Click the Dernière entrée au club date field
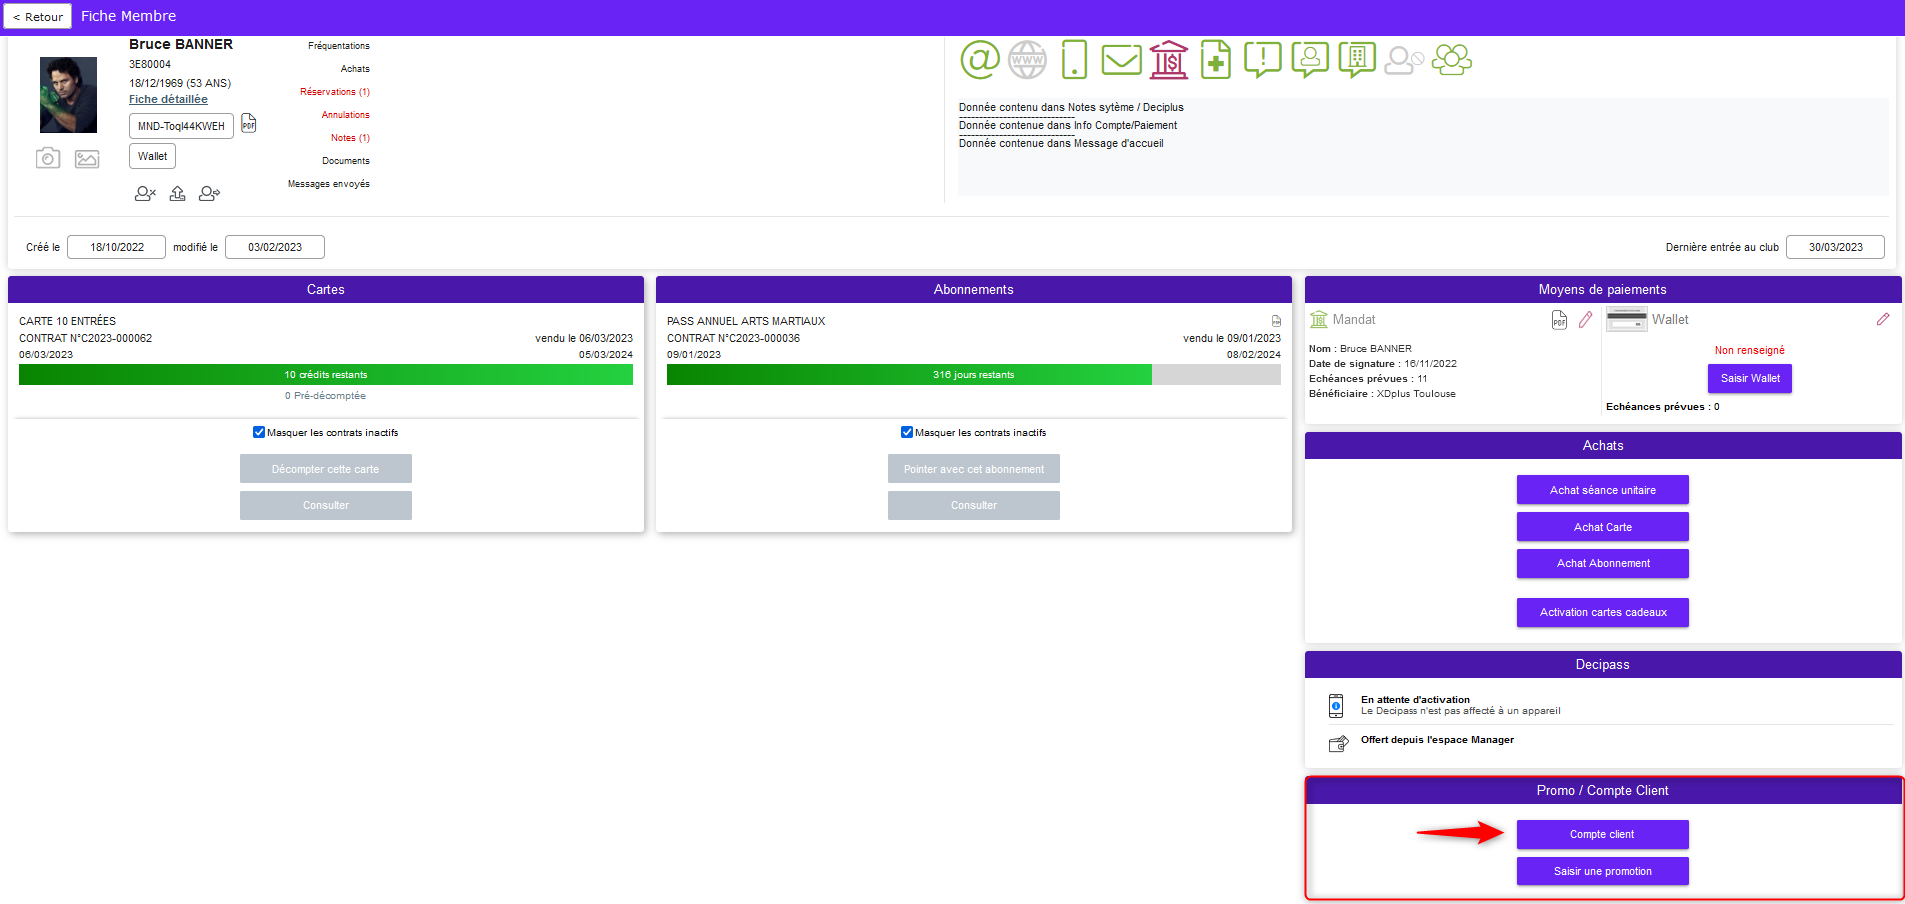This screenshot has height=904, width=1905. click(x=1835, y=247)
